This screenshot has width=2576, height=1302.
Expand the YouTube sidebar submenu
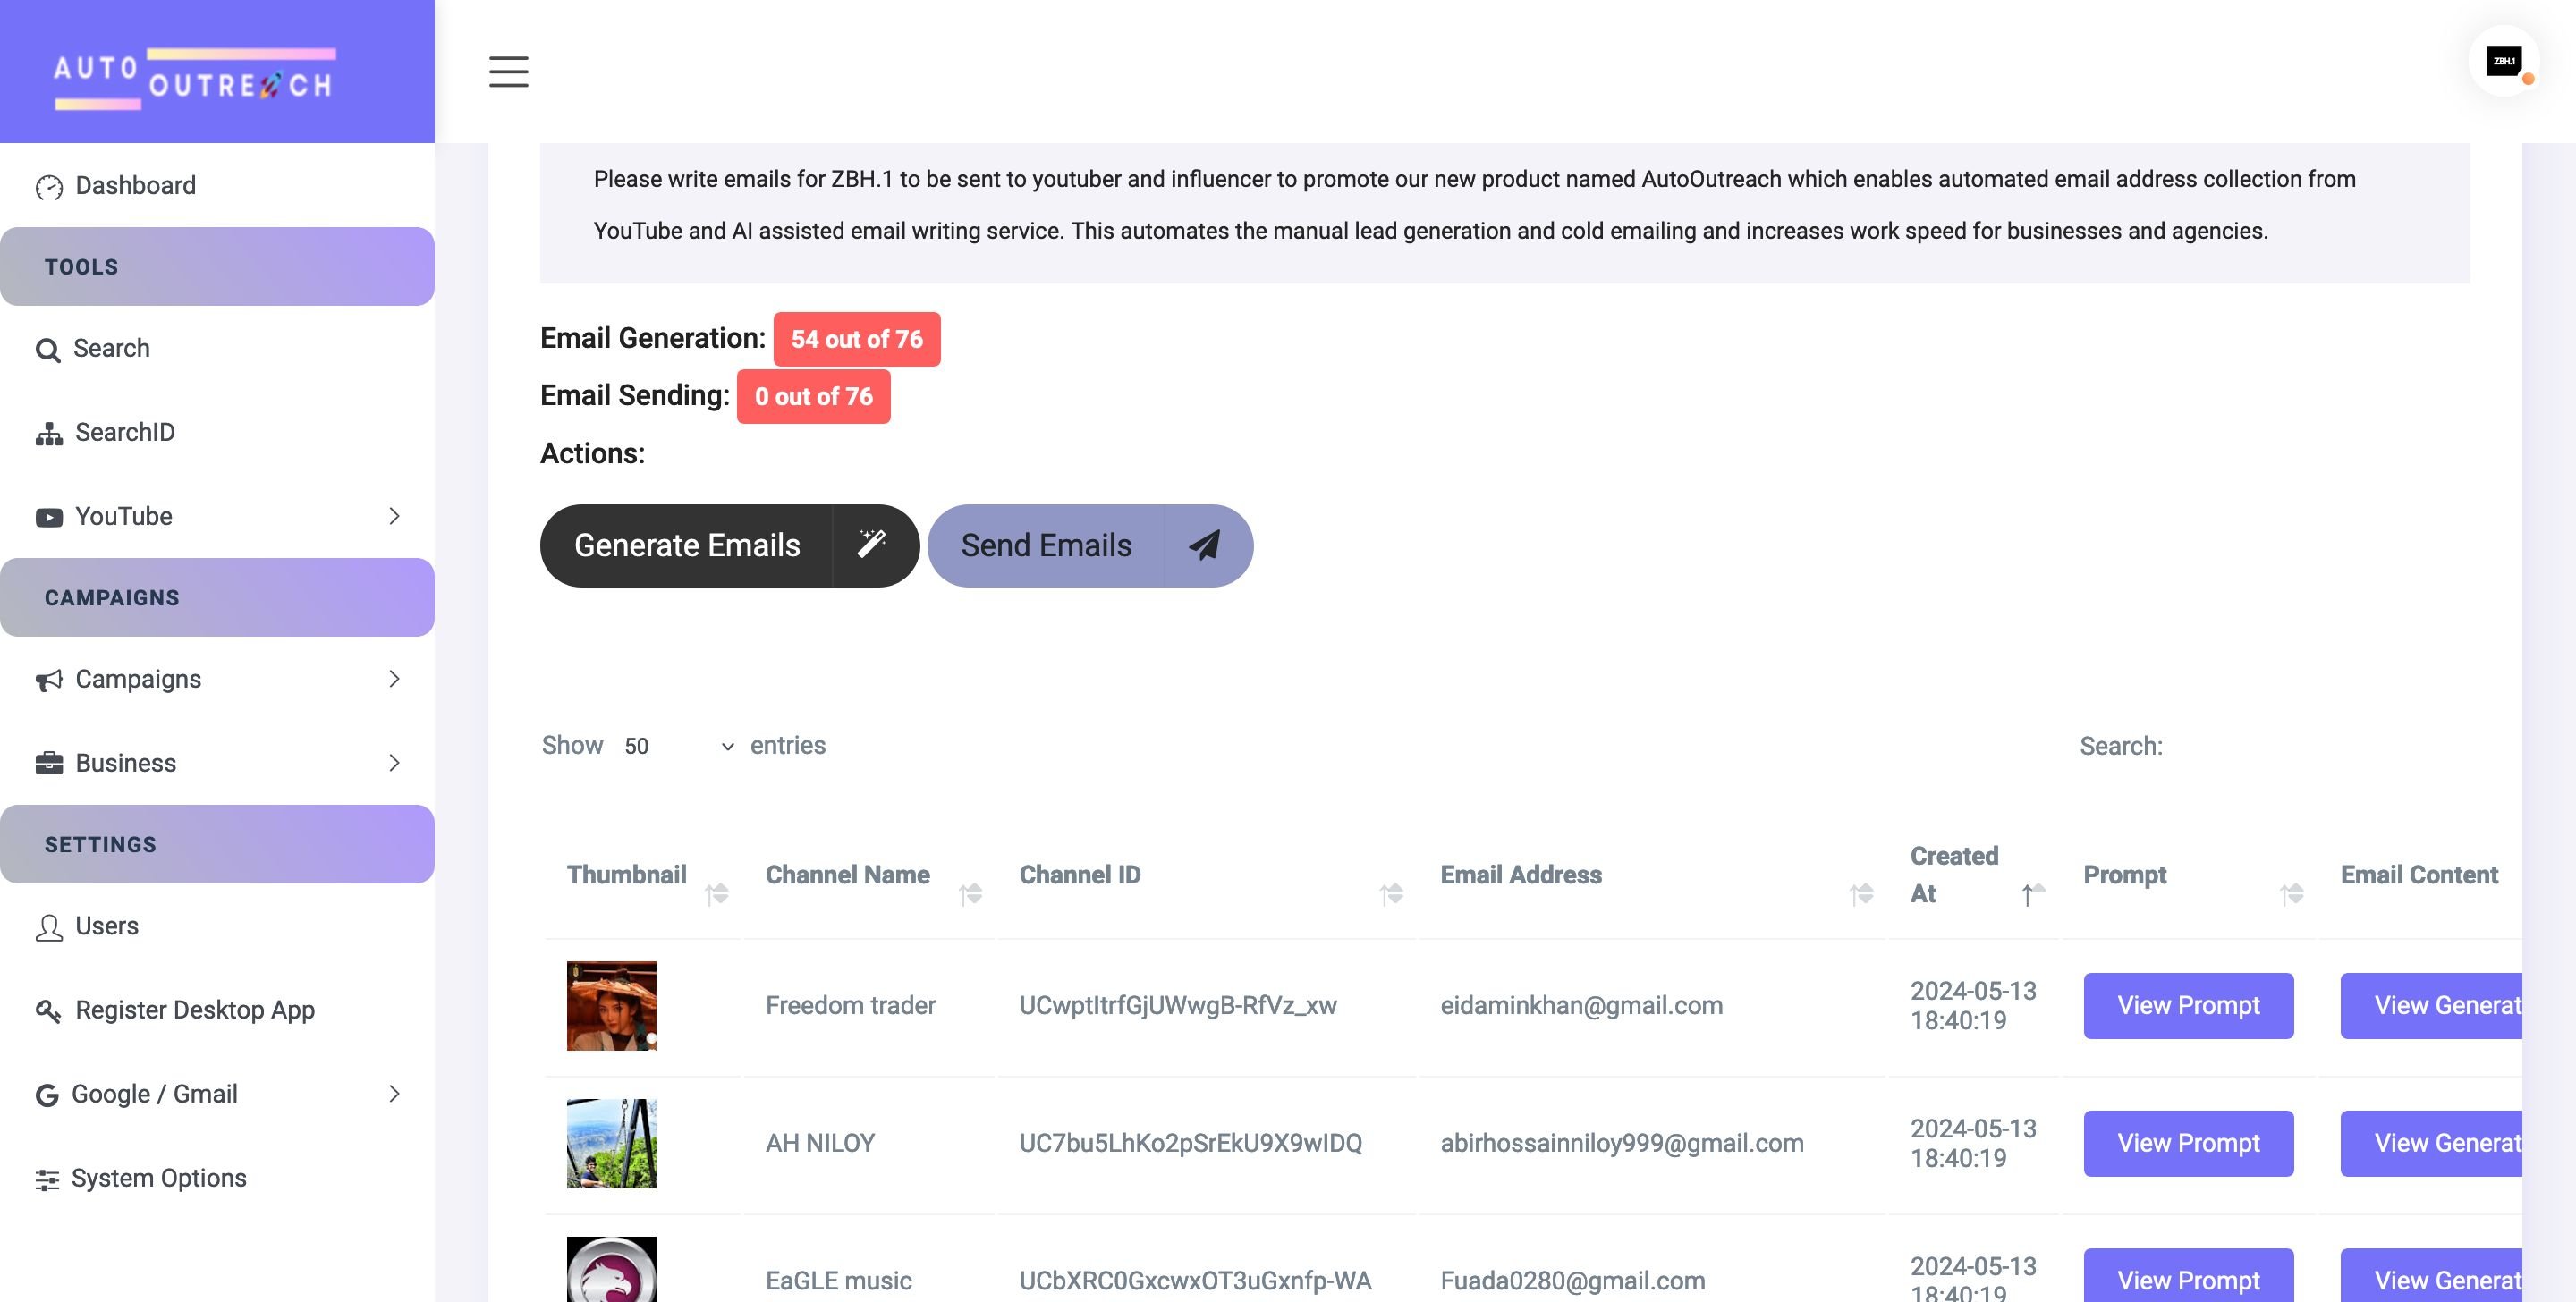[216, 516]
